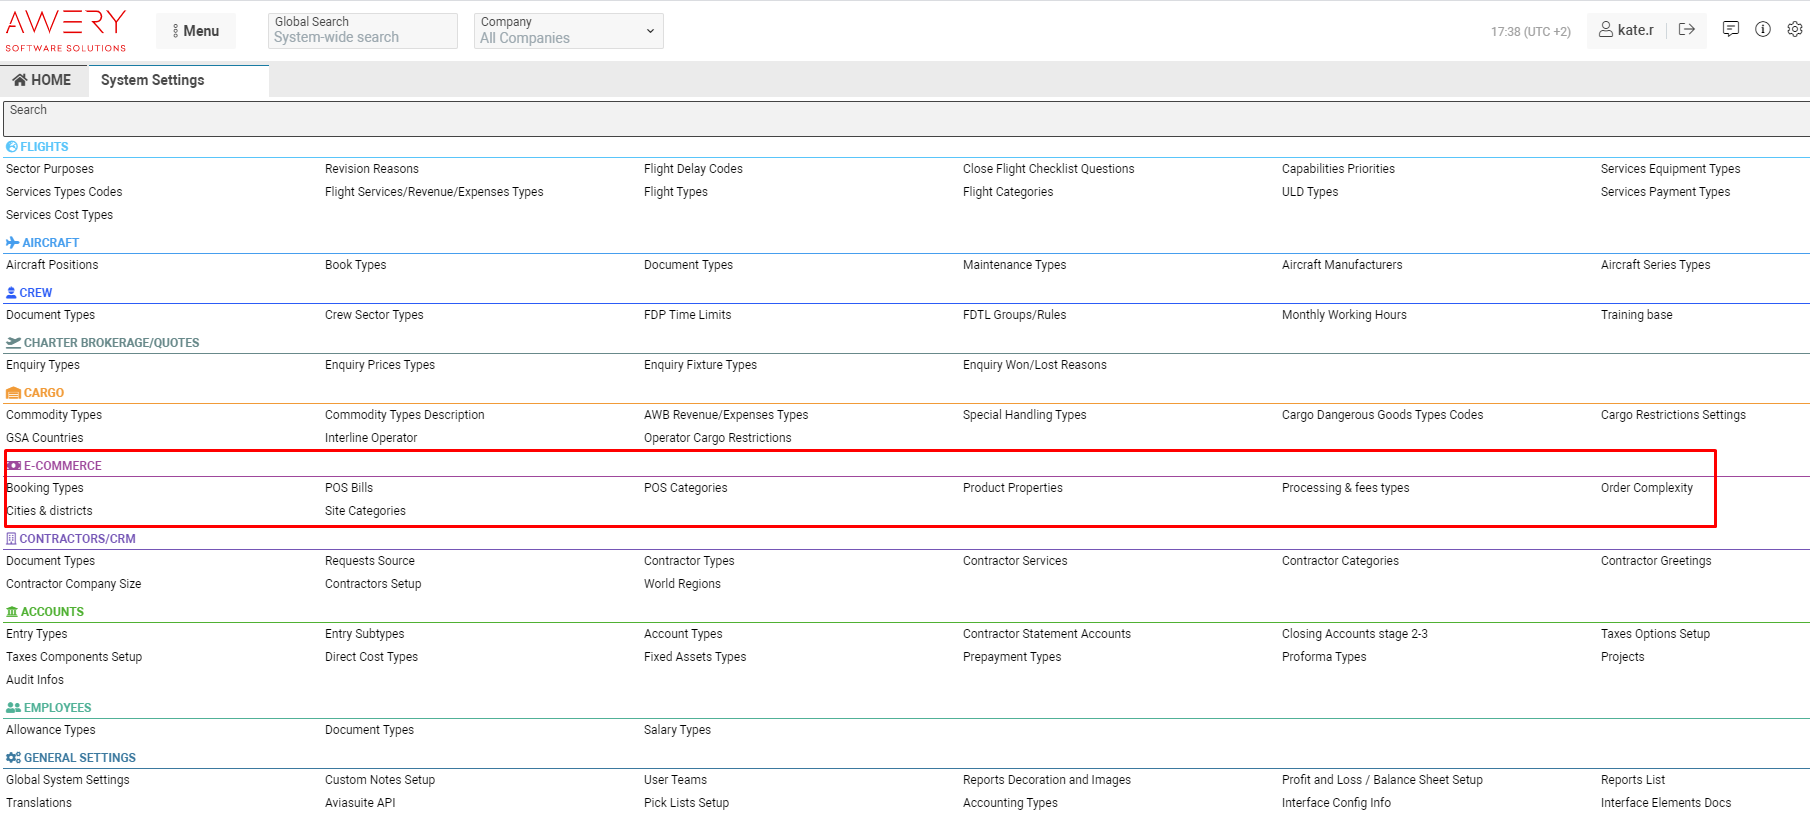Image resolution: width=1810 pixels, height=822 pixels.
Task: Click the Accounts section bank icon
Action: pos(12,612)
